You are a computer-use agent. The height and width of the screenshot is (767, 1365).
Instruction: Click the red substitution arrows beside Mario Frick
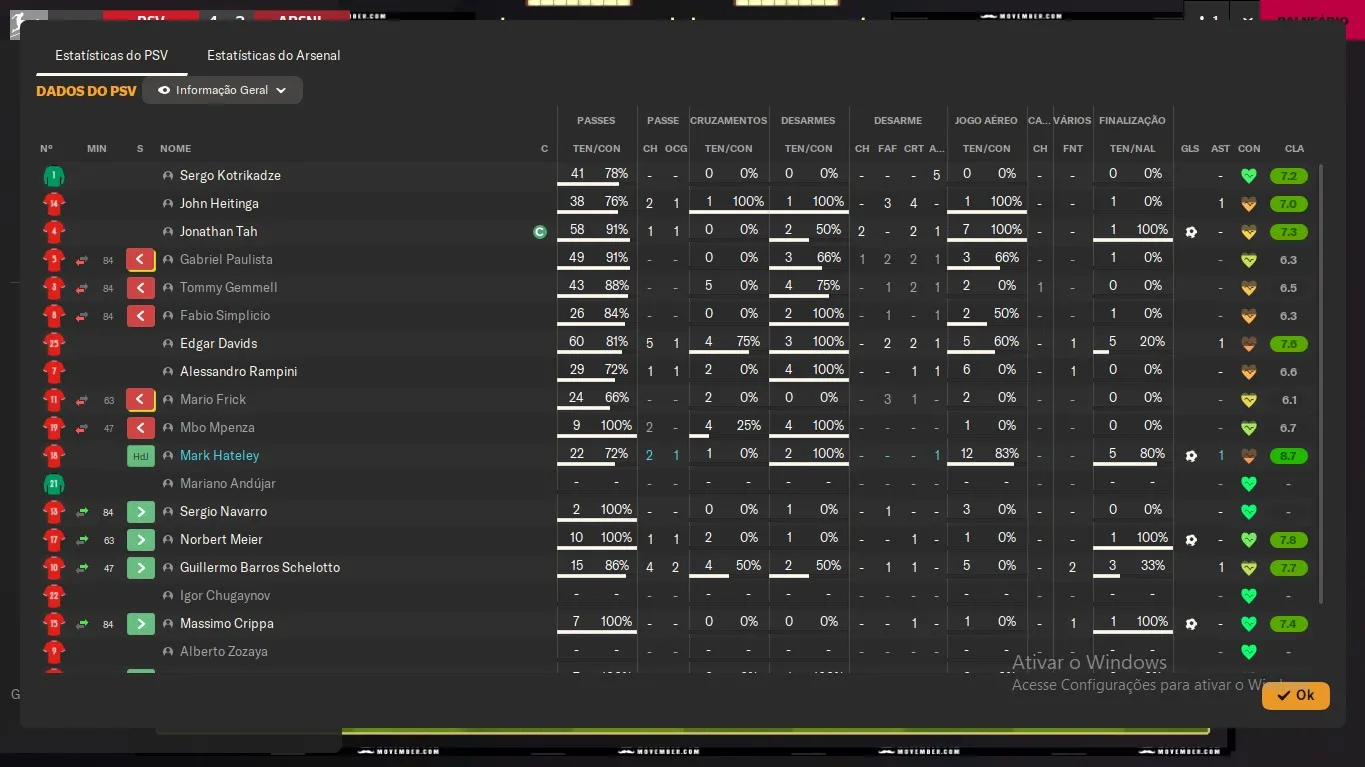(82, 400)
